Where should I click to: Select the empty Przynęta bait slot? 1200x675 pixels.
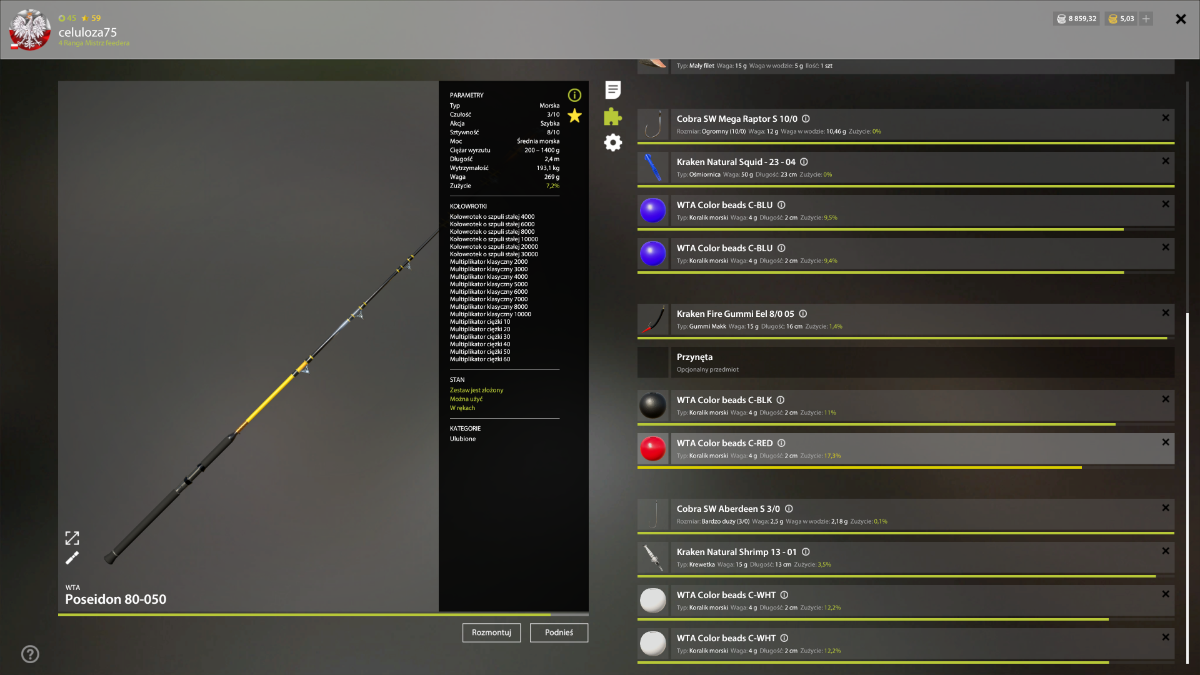[906, 362]
